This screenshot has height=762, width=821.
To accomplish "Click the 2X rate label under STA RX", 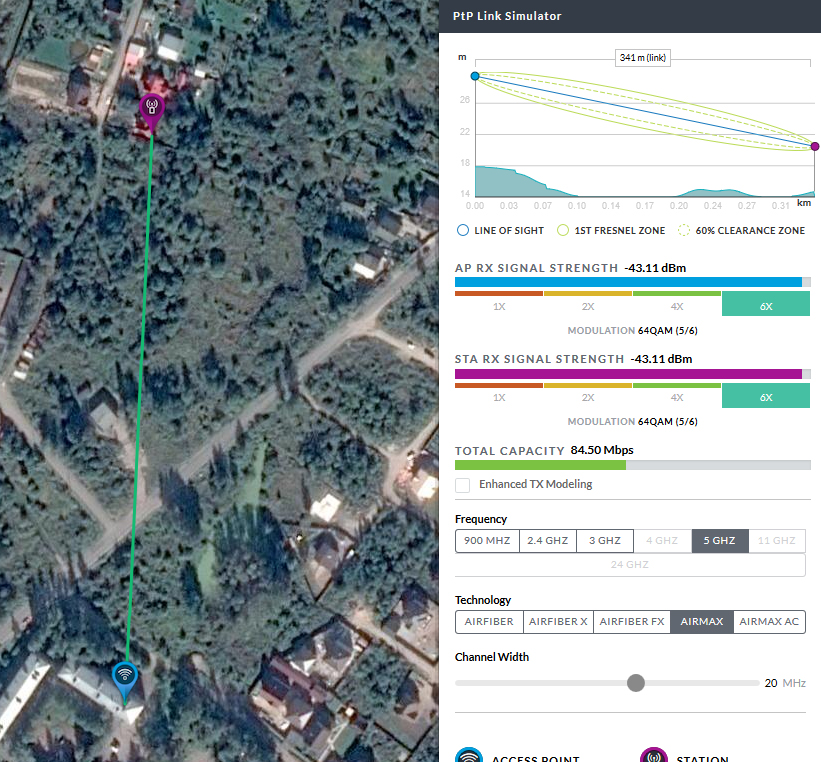I will point(588,397).
